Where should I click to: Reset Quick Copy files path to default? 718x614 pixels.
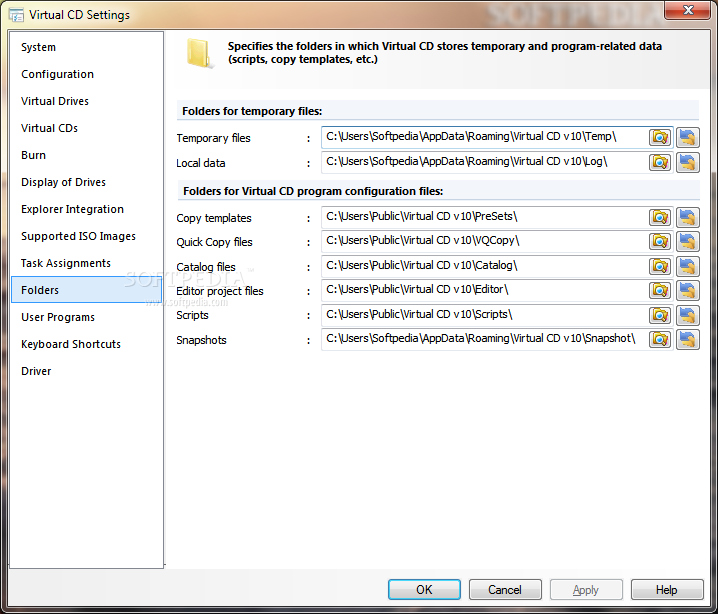688,241
